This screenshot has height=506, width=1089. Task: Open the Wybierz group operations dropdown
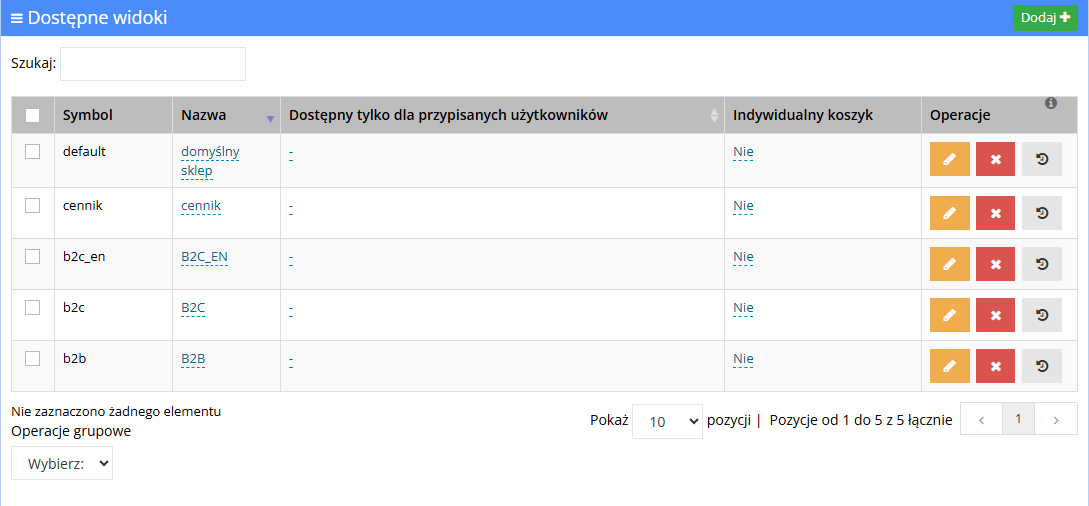click(62, 463)
